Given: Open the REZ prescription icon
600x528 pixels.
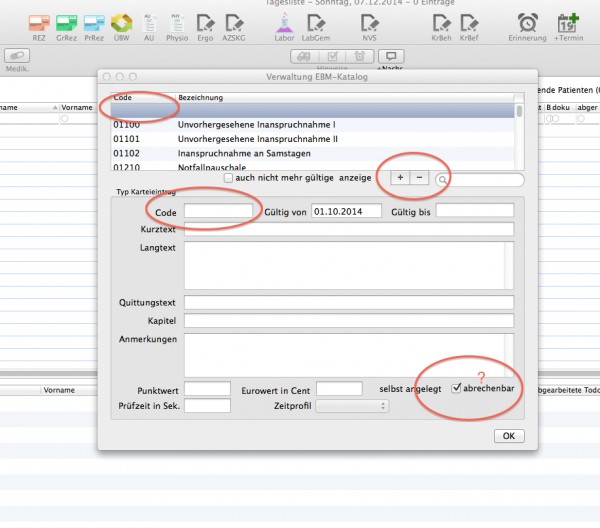Looking at the screenshot, I should tap(39, 24).
